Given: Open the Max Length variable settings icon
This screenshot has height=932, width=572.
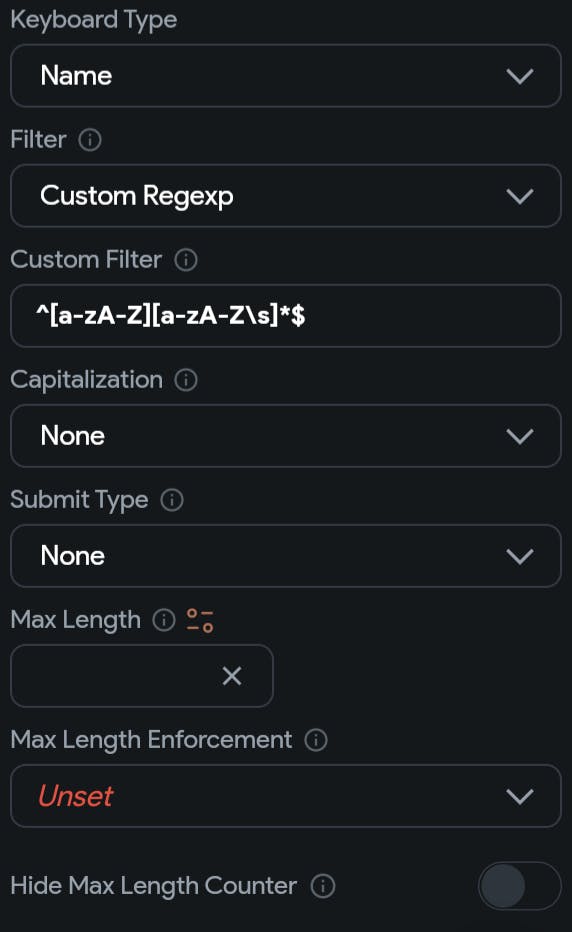Looking at the screenshot, I should click(x=200, y=620).
